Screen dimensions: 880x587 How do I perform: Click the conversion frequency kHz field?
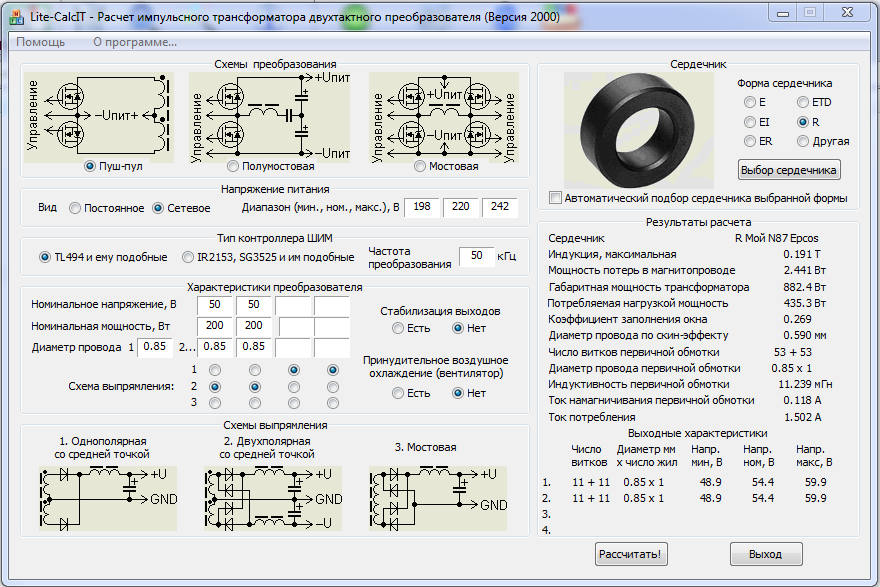point(475,256)
